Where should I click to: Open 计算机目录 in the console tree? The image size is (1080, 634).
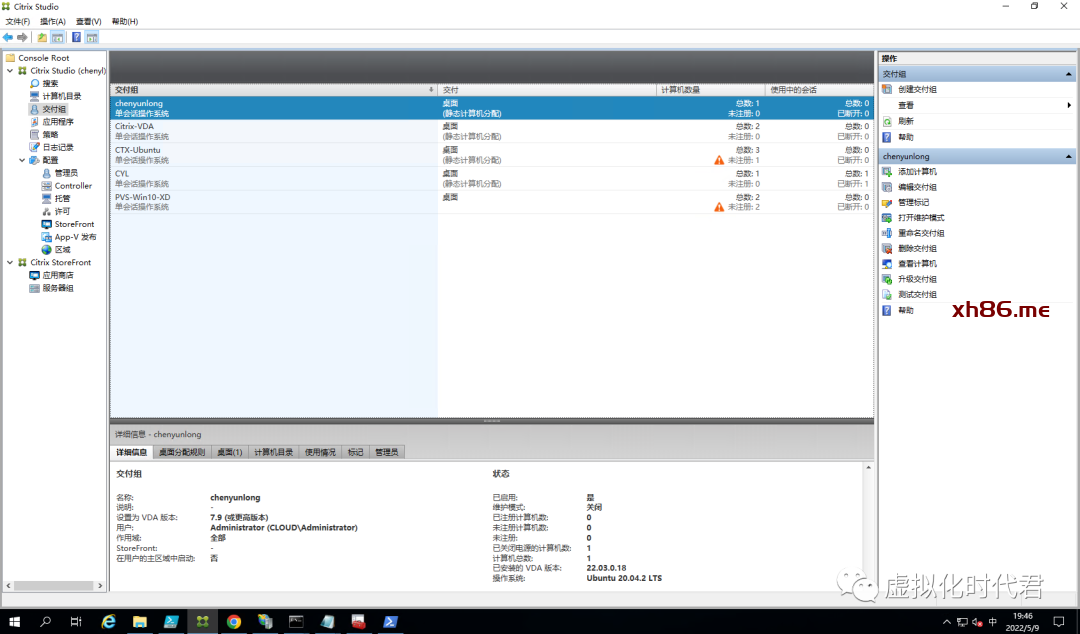pyautogui.click(x=61, y=96)
